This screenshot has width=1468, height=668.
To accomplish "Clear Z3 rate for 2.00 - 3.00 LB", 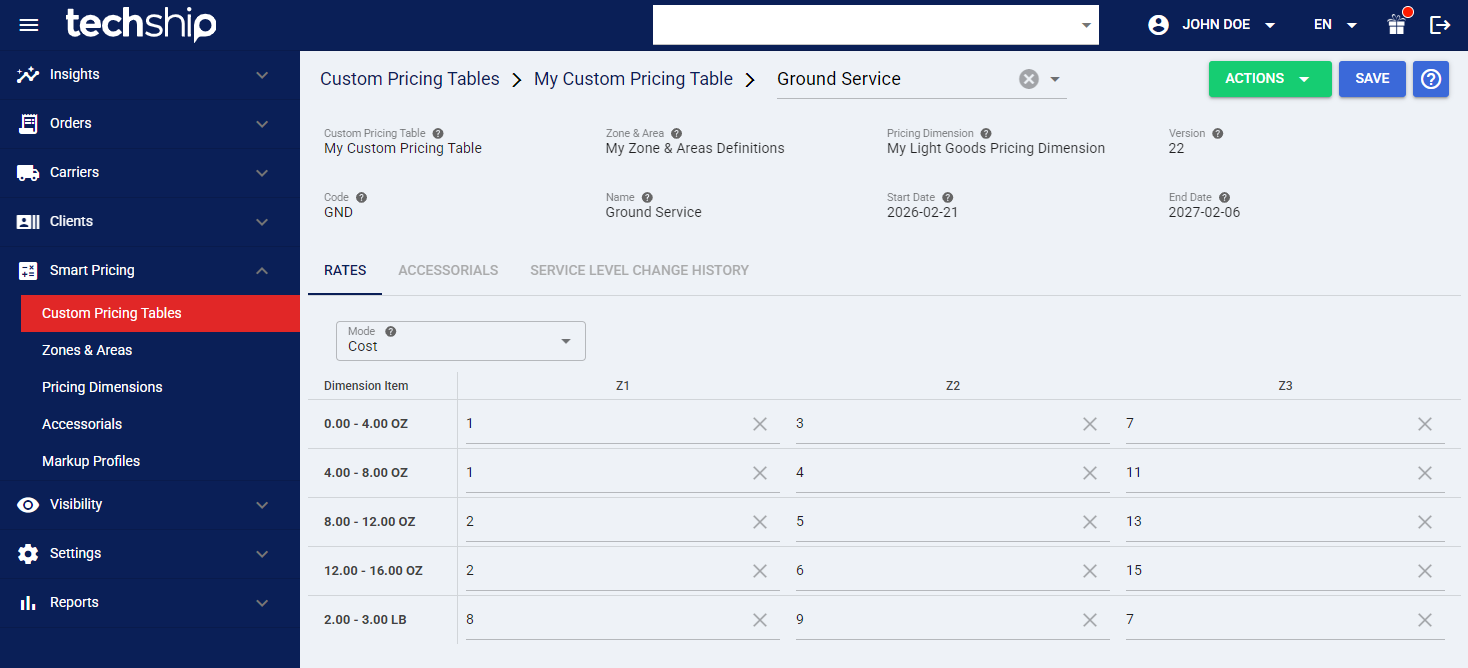I will pos(1425,620).
